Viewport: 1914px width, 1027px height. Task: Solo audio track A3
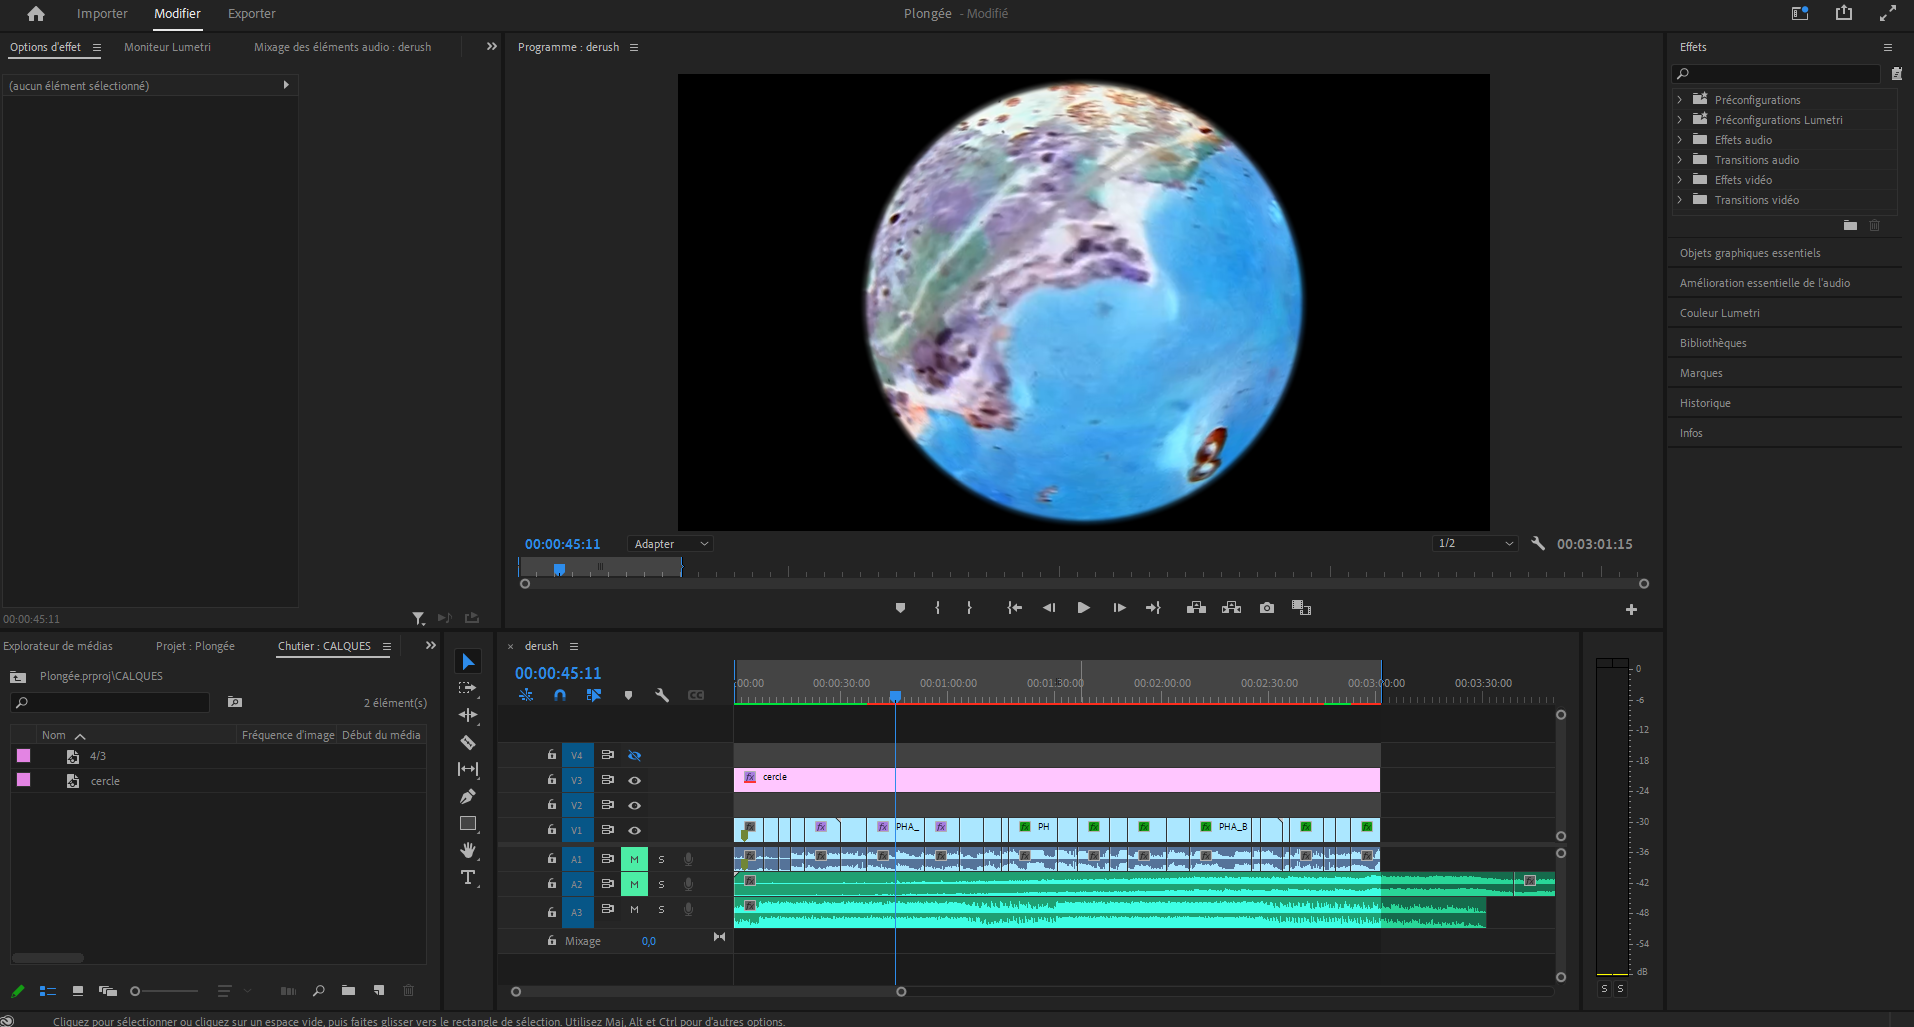click(661, 910)
